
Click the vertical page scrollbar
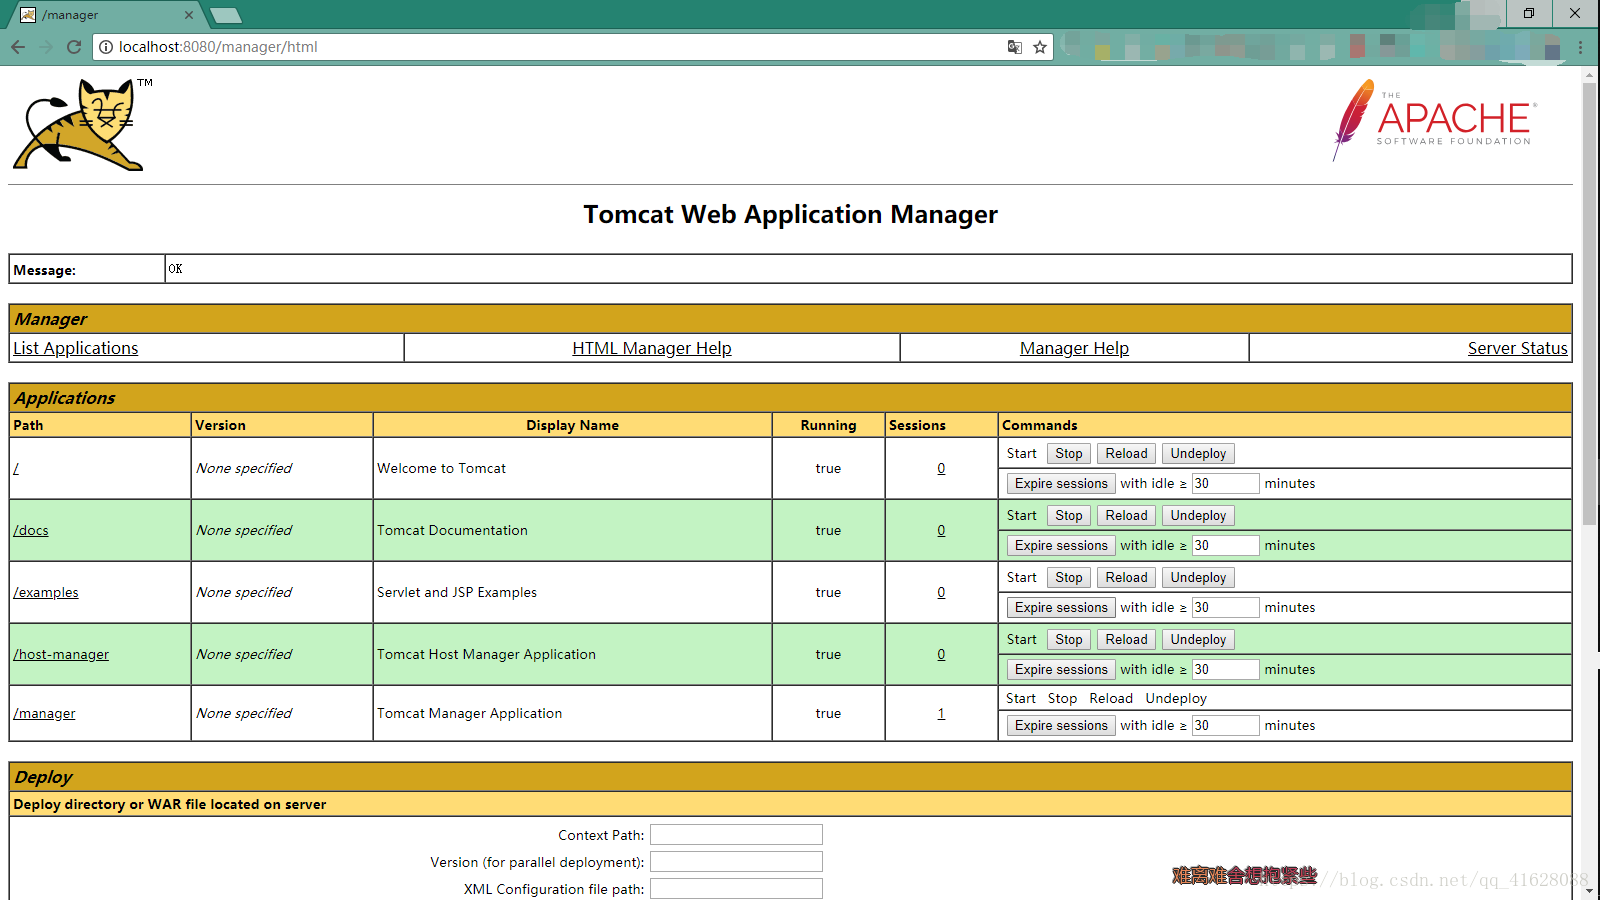pyautogui.click(x=1589, y=305)
